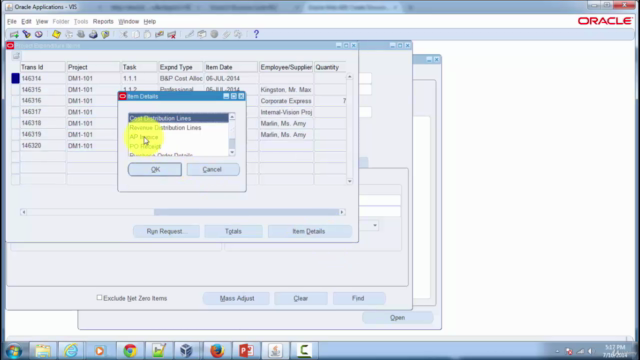The image size is (640, 360).
Task: Click the Trans Id 146320 cell
Action: pos(42,146)
